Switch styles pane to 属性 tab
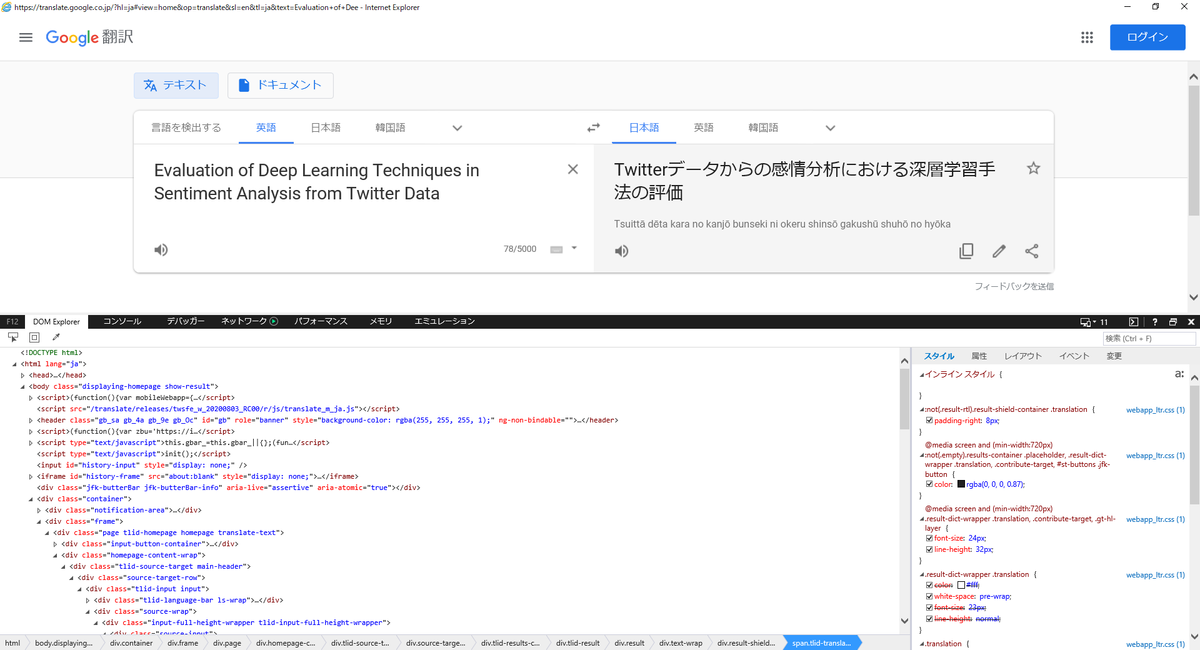1200x650 pixels. [x=979, y=356]
